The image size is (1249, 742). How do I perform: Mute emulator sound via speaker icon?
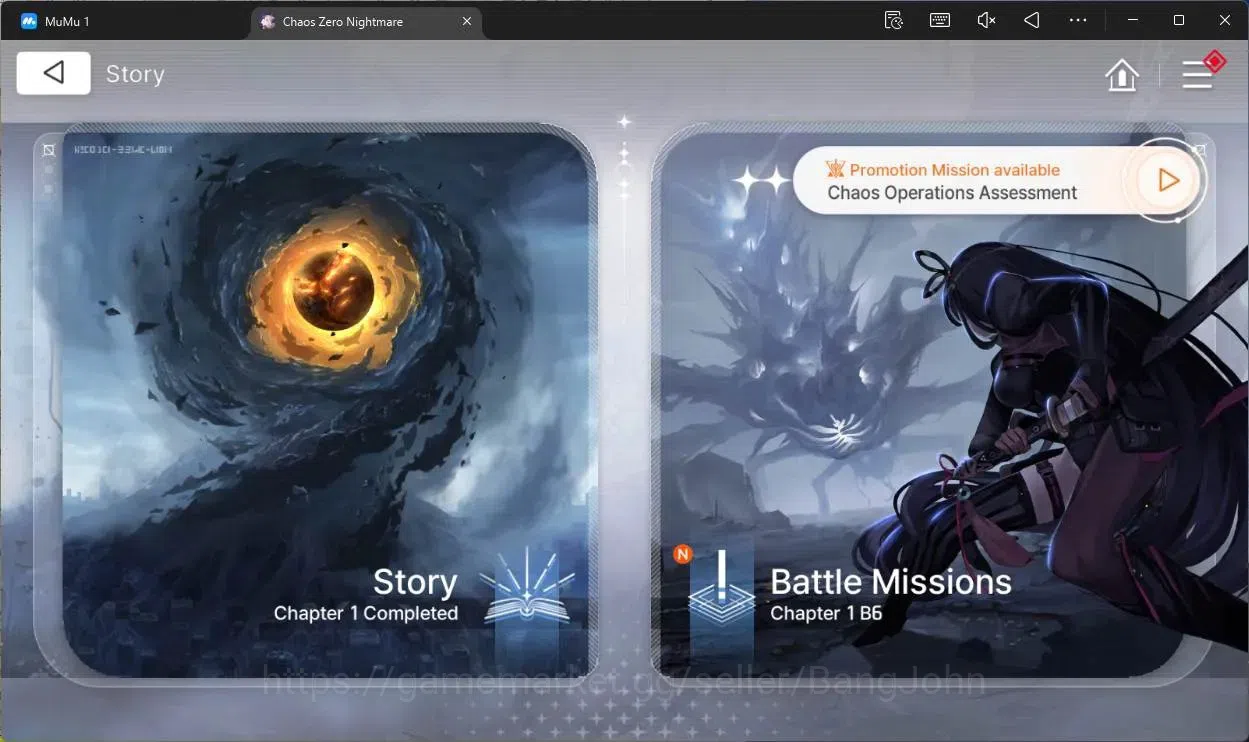(x=986, y=20)
